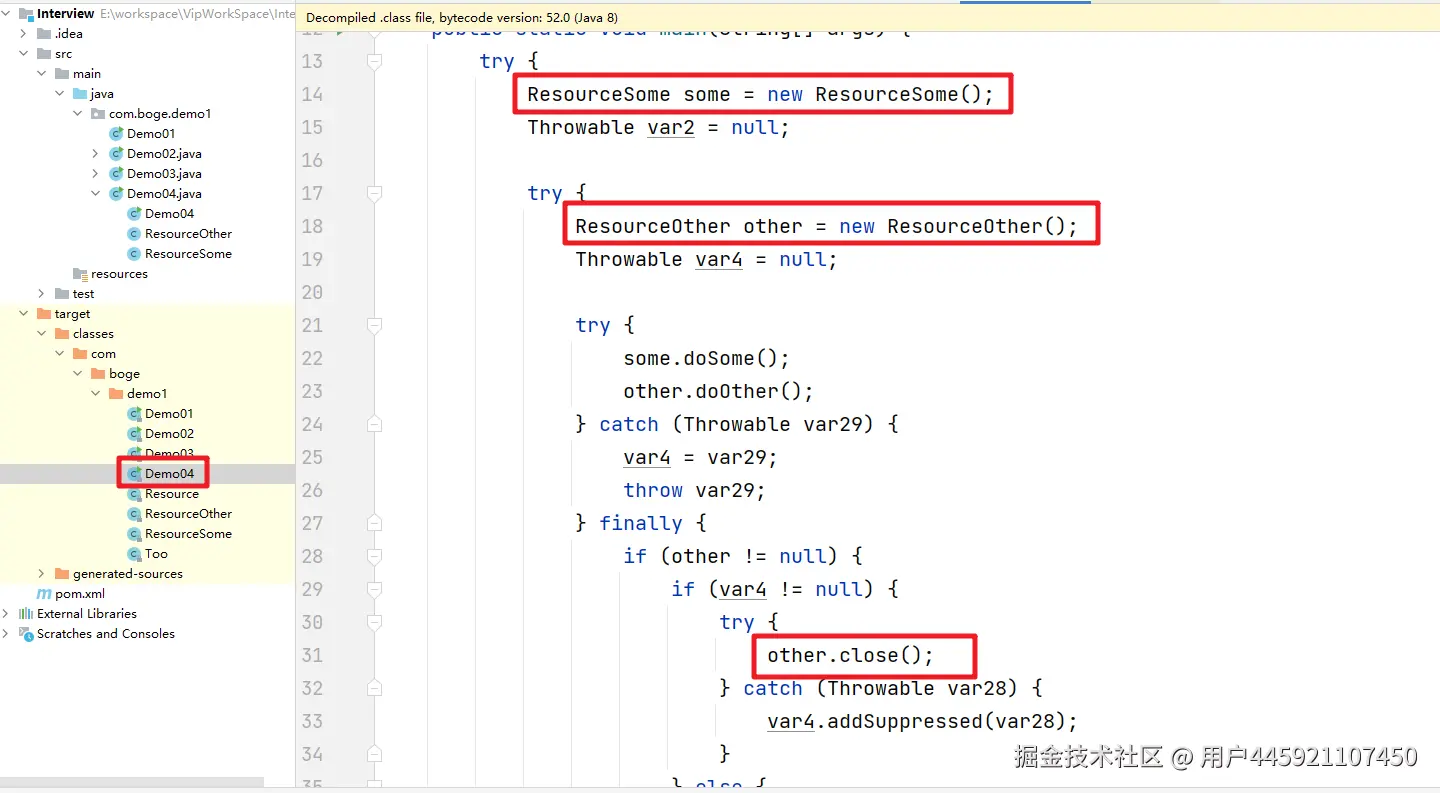
Task: Select the Resource class in target
Action: [x=172, y=494]
